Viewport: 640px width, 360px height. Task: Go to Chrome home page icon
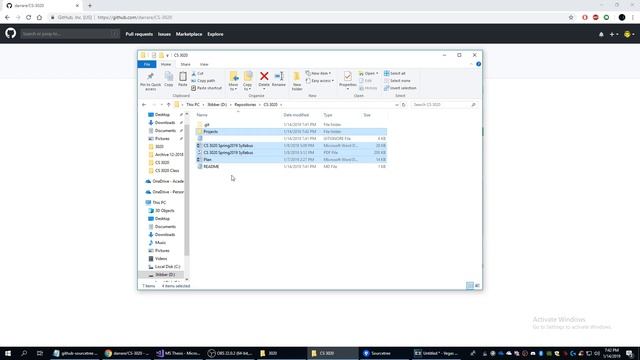coord(39,18)
